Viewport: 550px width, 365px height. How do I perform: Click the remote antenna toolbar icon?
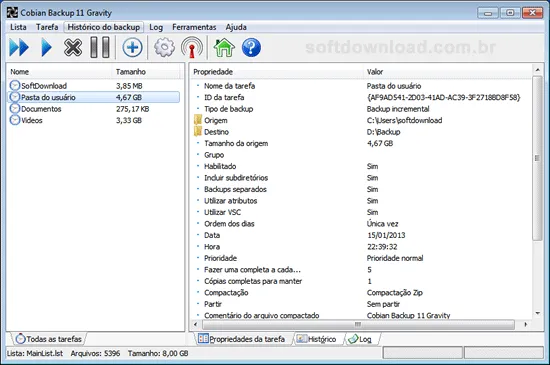coord(192,47)
